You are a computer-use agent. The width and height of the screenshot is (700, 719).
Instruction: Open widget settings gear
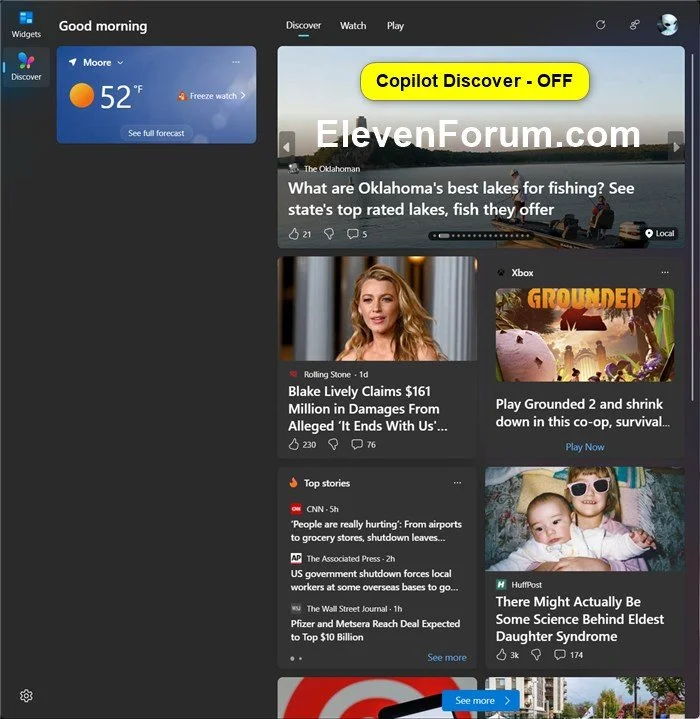[x=26, y=696]
